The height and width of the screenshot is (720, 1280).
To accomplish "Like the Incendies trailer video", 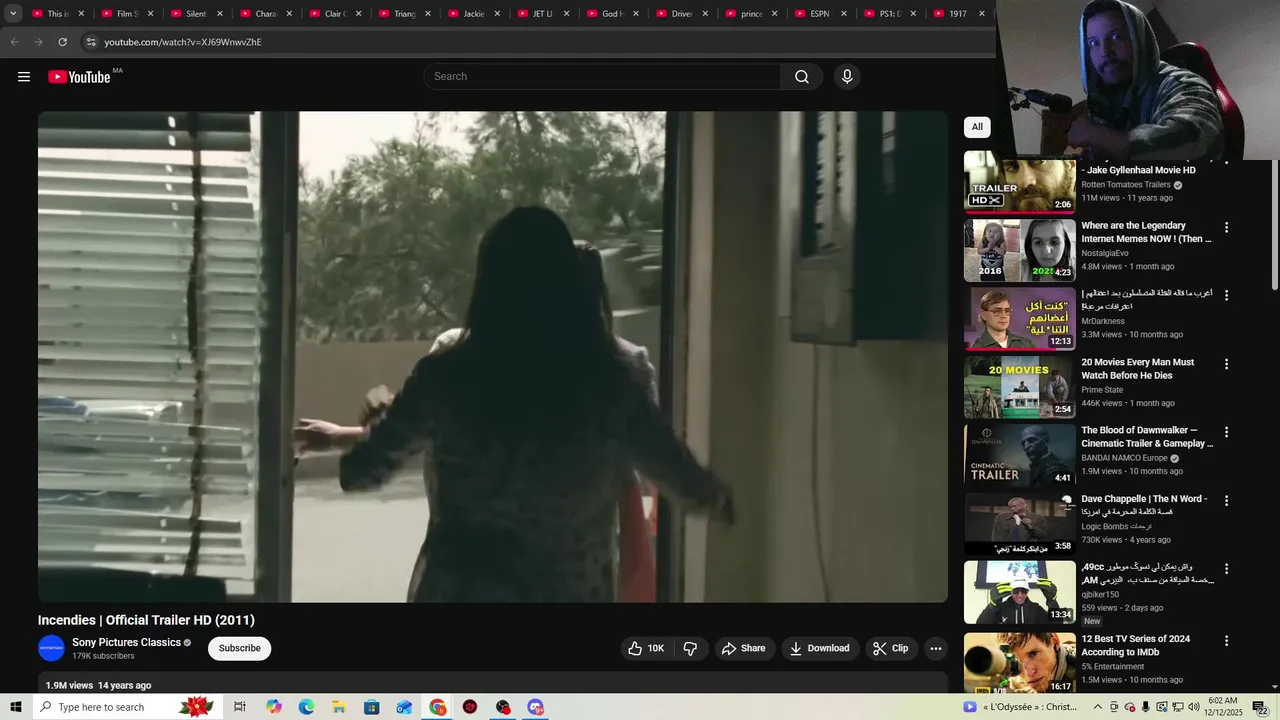I will tap(645, 648).
